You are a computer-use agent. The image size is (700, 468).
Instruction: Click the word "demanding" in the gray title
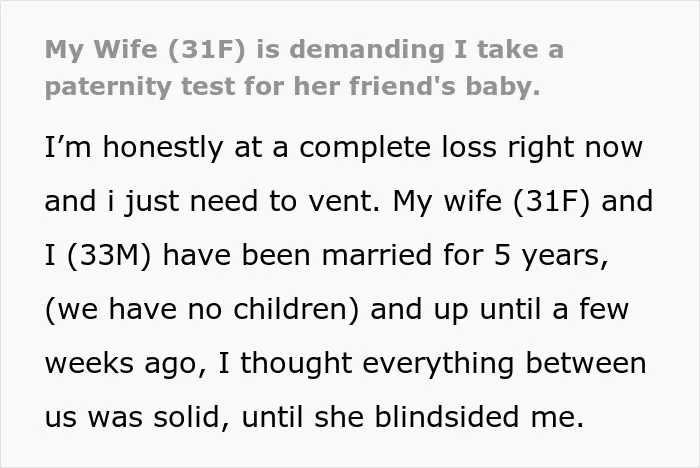click(x=367, y=50)
